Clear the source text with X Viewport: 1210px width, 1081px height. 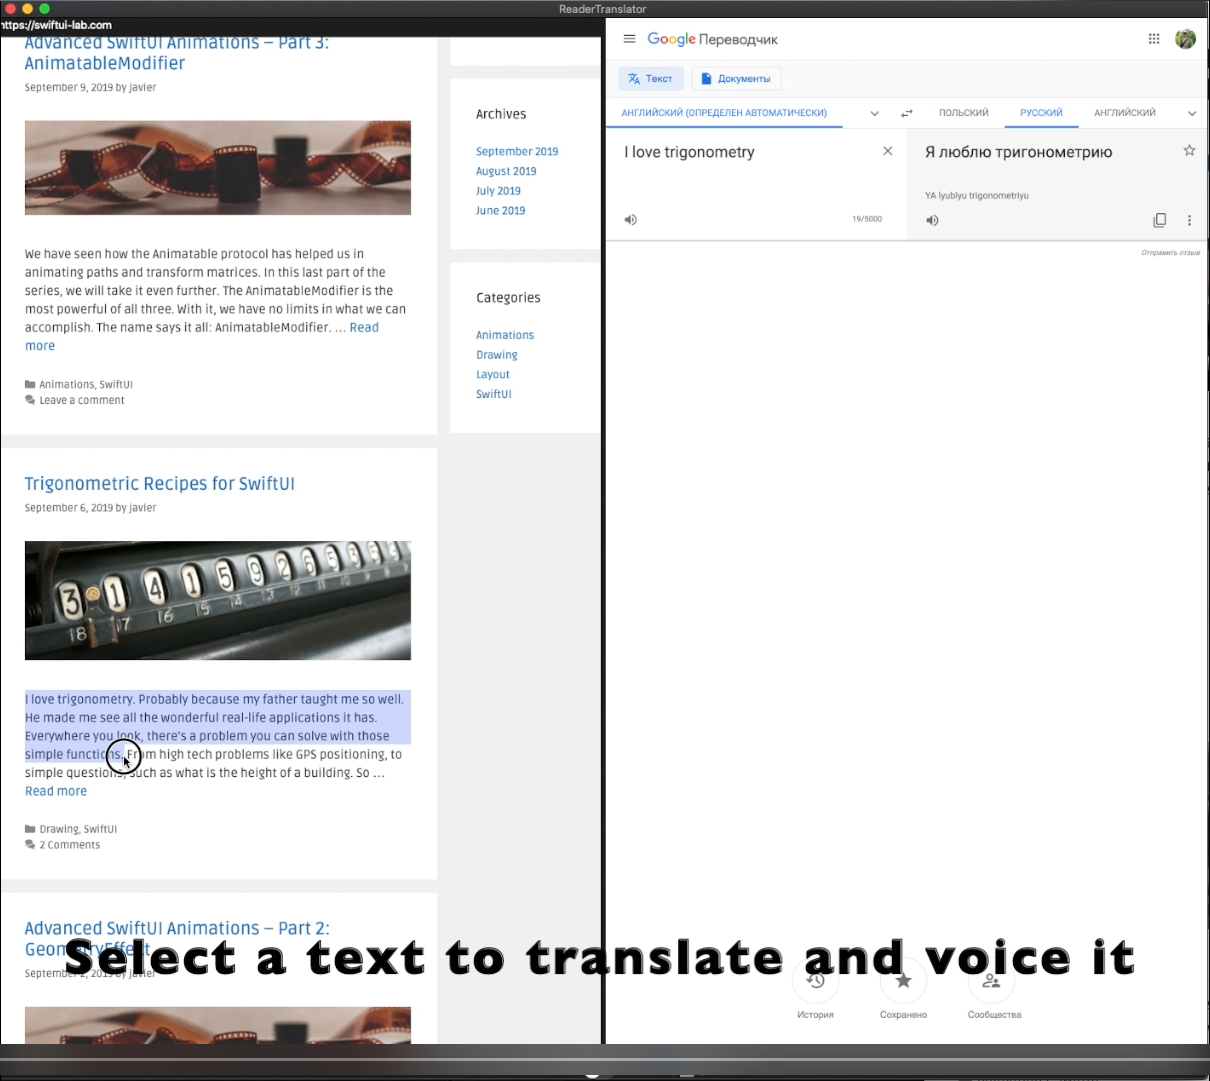tap(887, 151)
